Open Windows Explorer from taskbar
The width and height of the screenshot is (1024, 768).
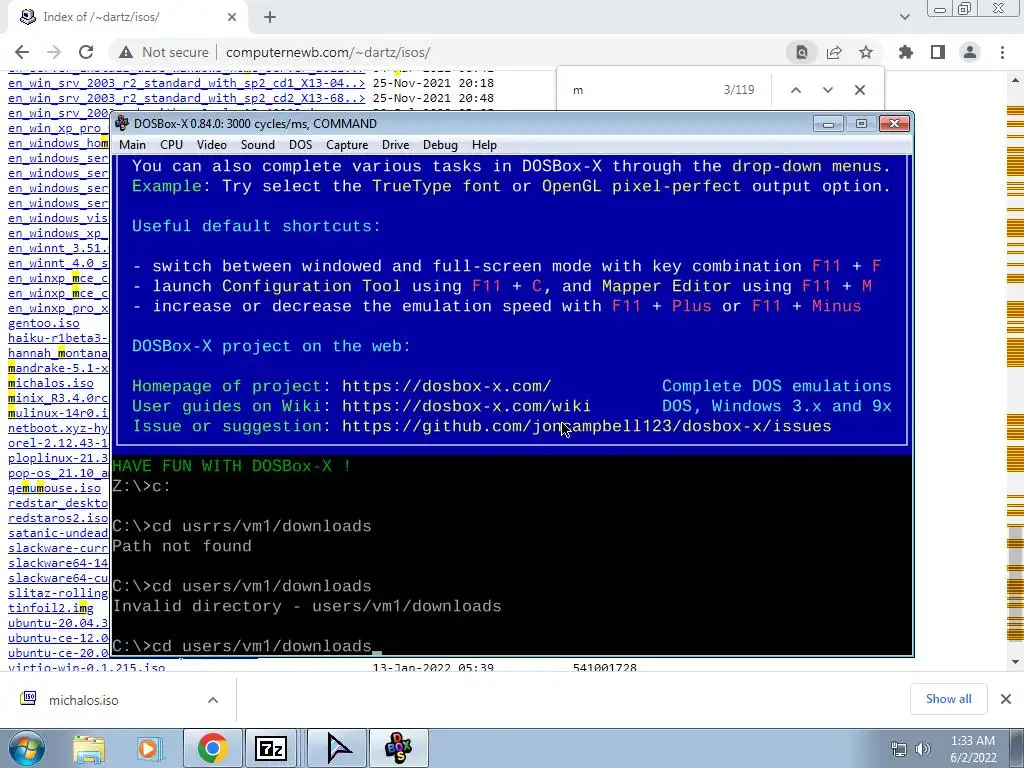[x=89, y=748]
